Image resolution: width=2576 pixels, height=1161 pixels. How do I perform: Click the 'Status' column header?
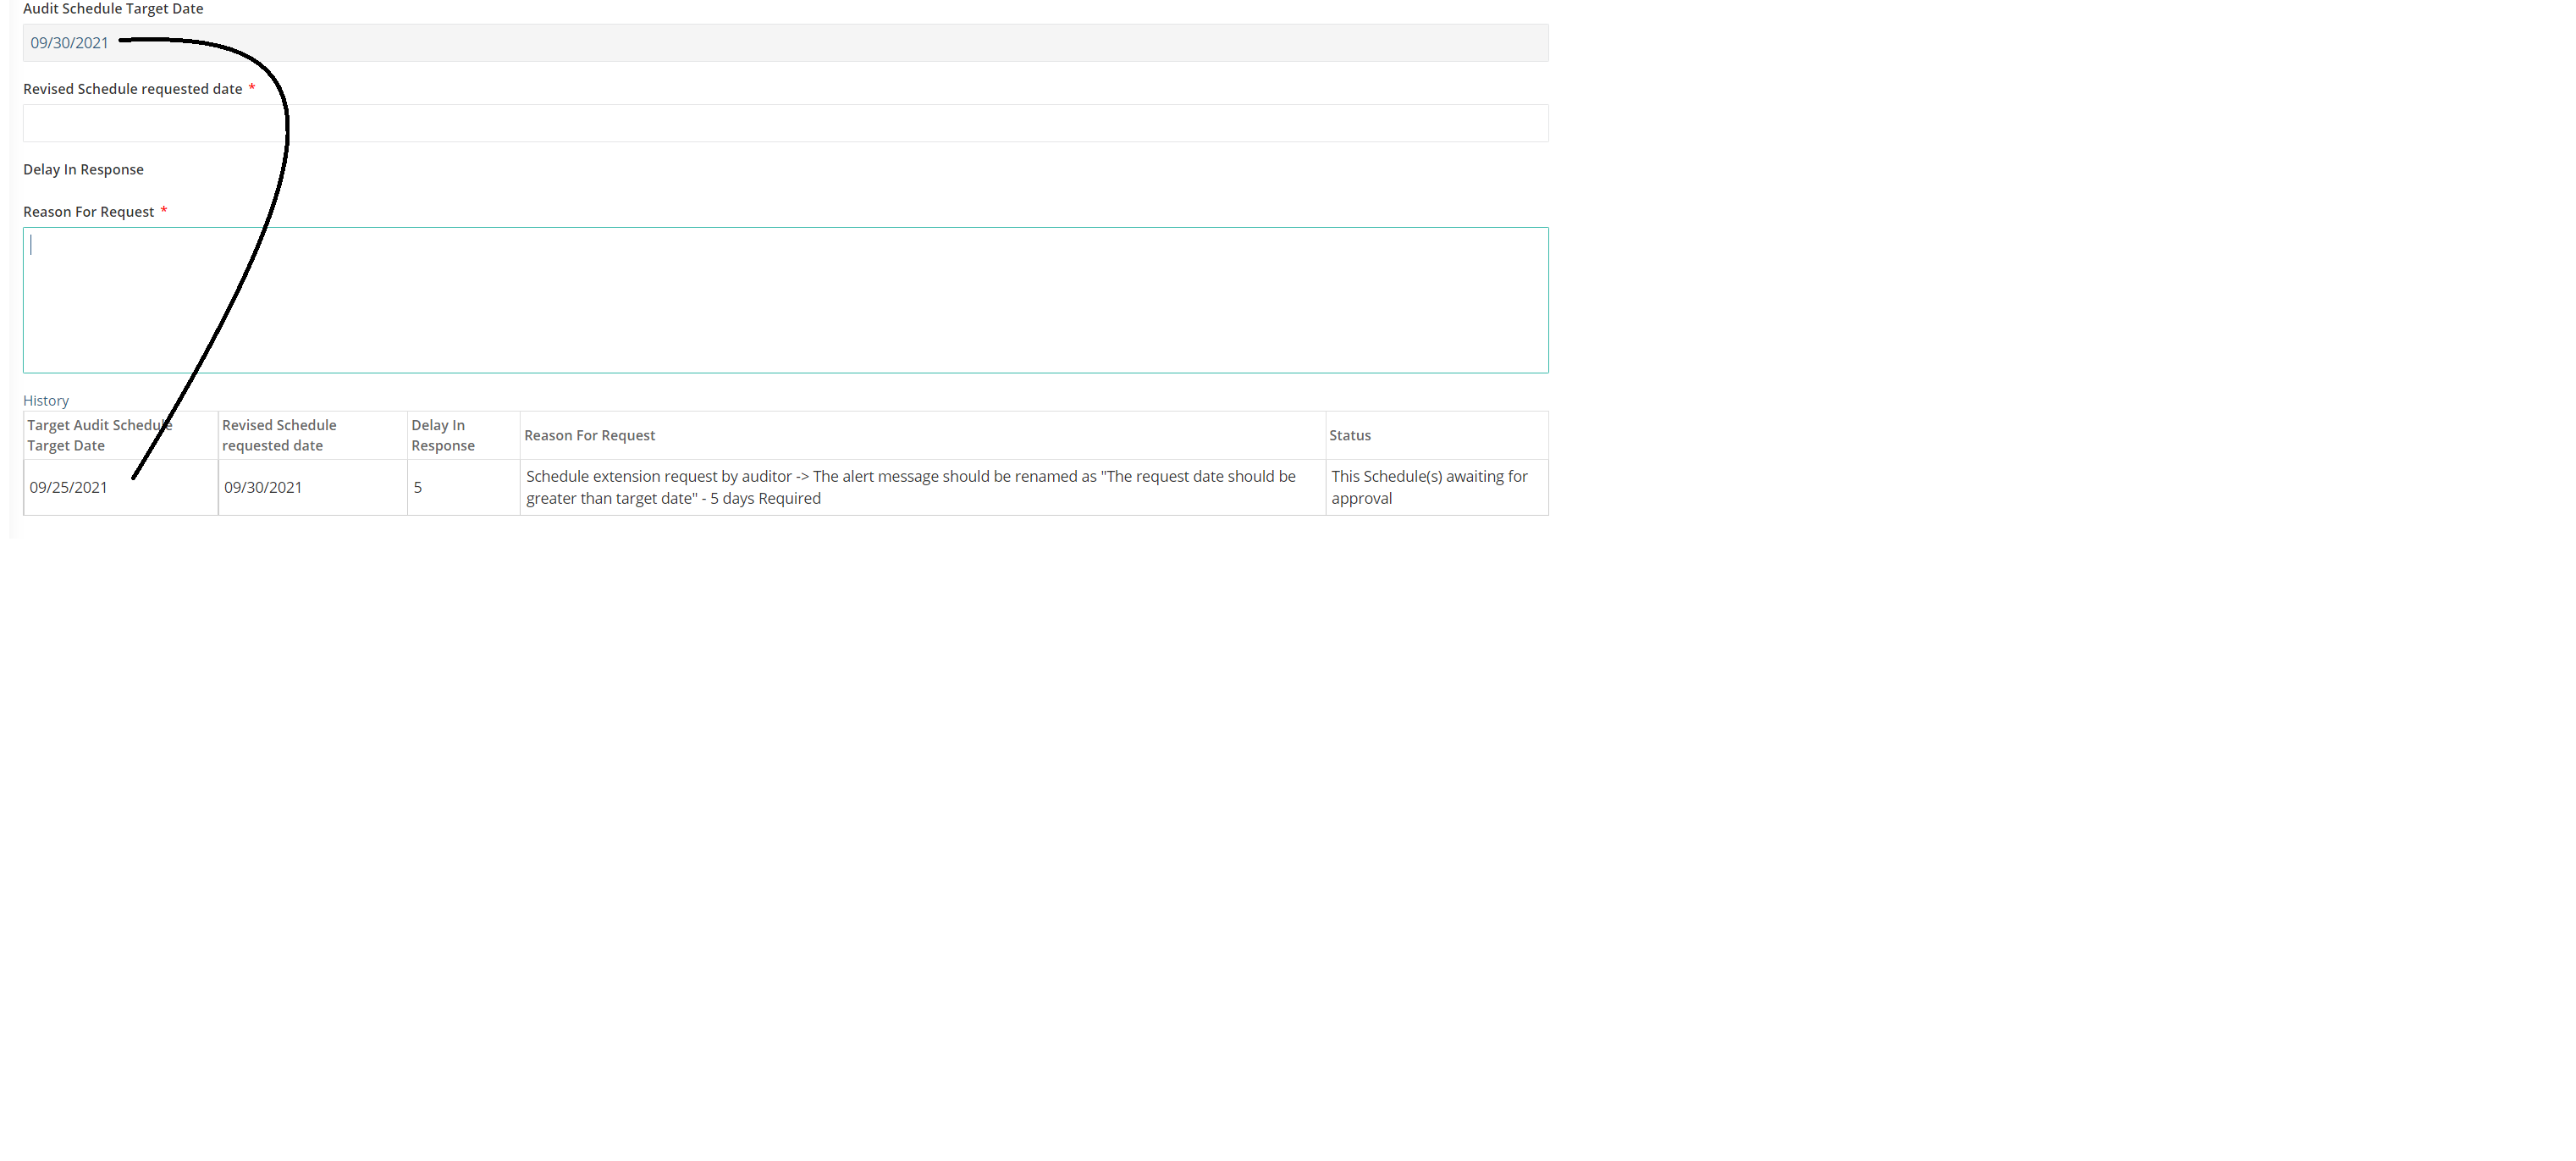(x=1437, y=435)
